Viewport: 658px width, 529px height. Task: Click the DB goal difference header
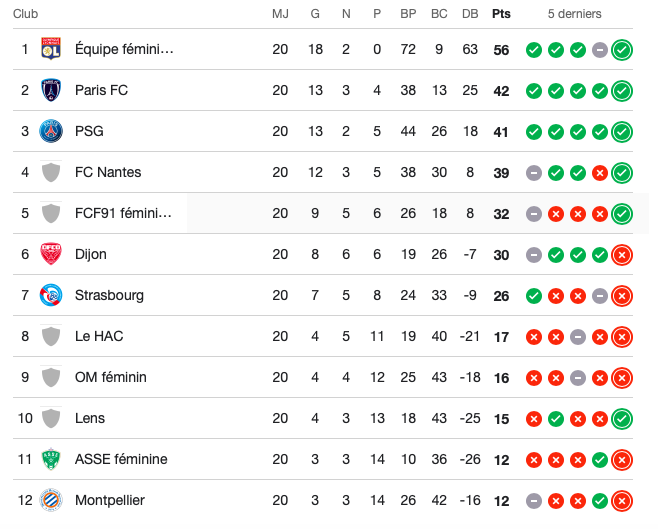point(470,15)
